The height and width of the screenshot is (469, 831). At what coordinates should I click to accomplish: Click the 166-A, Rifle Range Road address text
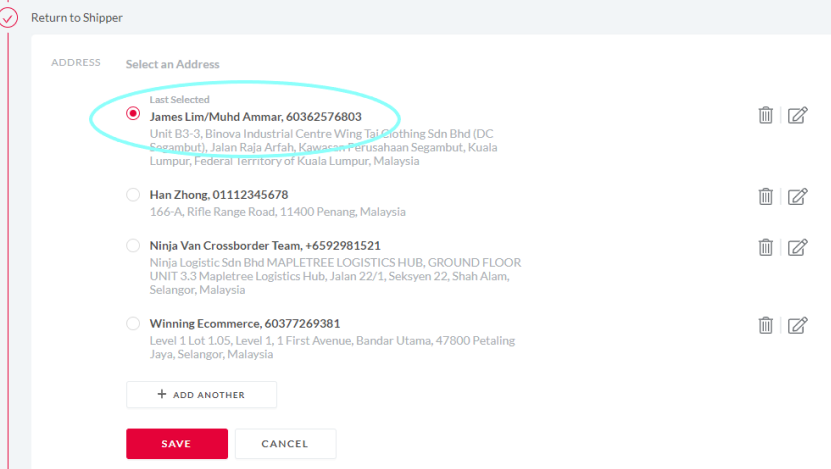tap(278, 212)
